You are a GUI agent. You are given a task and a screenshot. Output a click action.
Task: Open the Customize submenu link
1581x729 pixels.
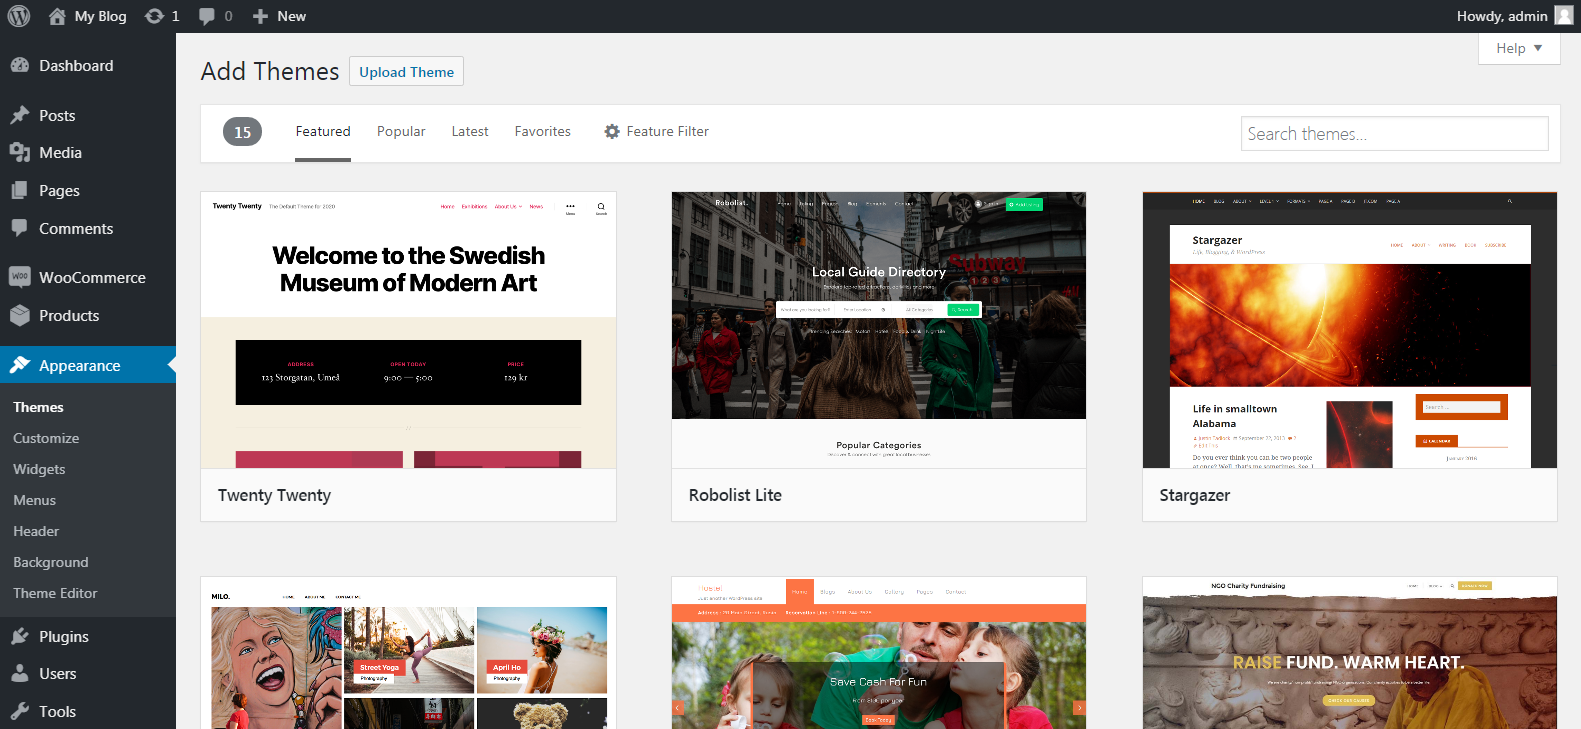point(46,438)
